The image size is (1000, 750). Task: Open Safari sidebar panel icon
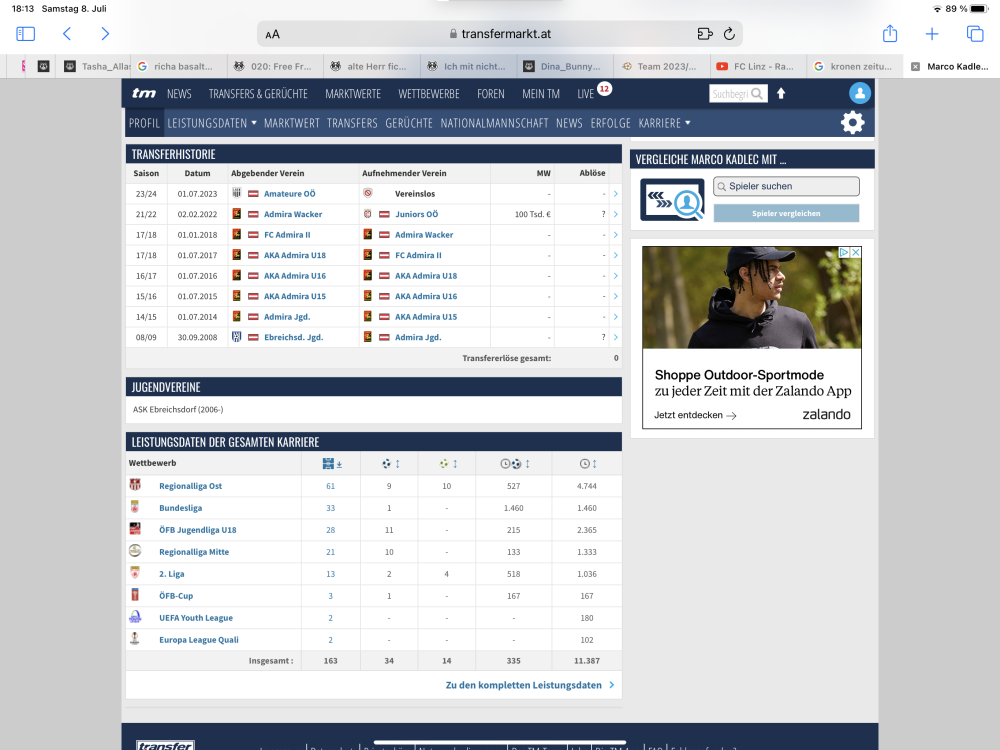click(26, 34)
